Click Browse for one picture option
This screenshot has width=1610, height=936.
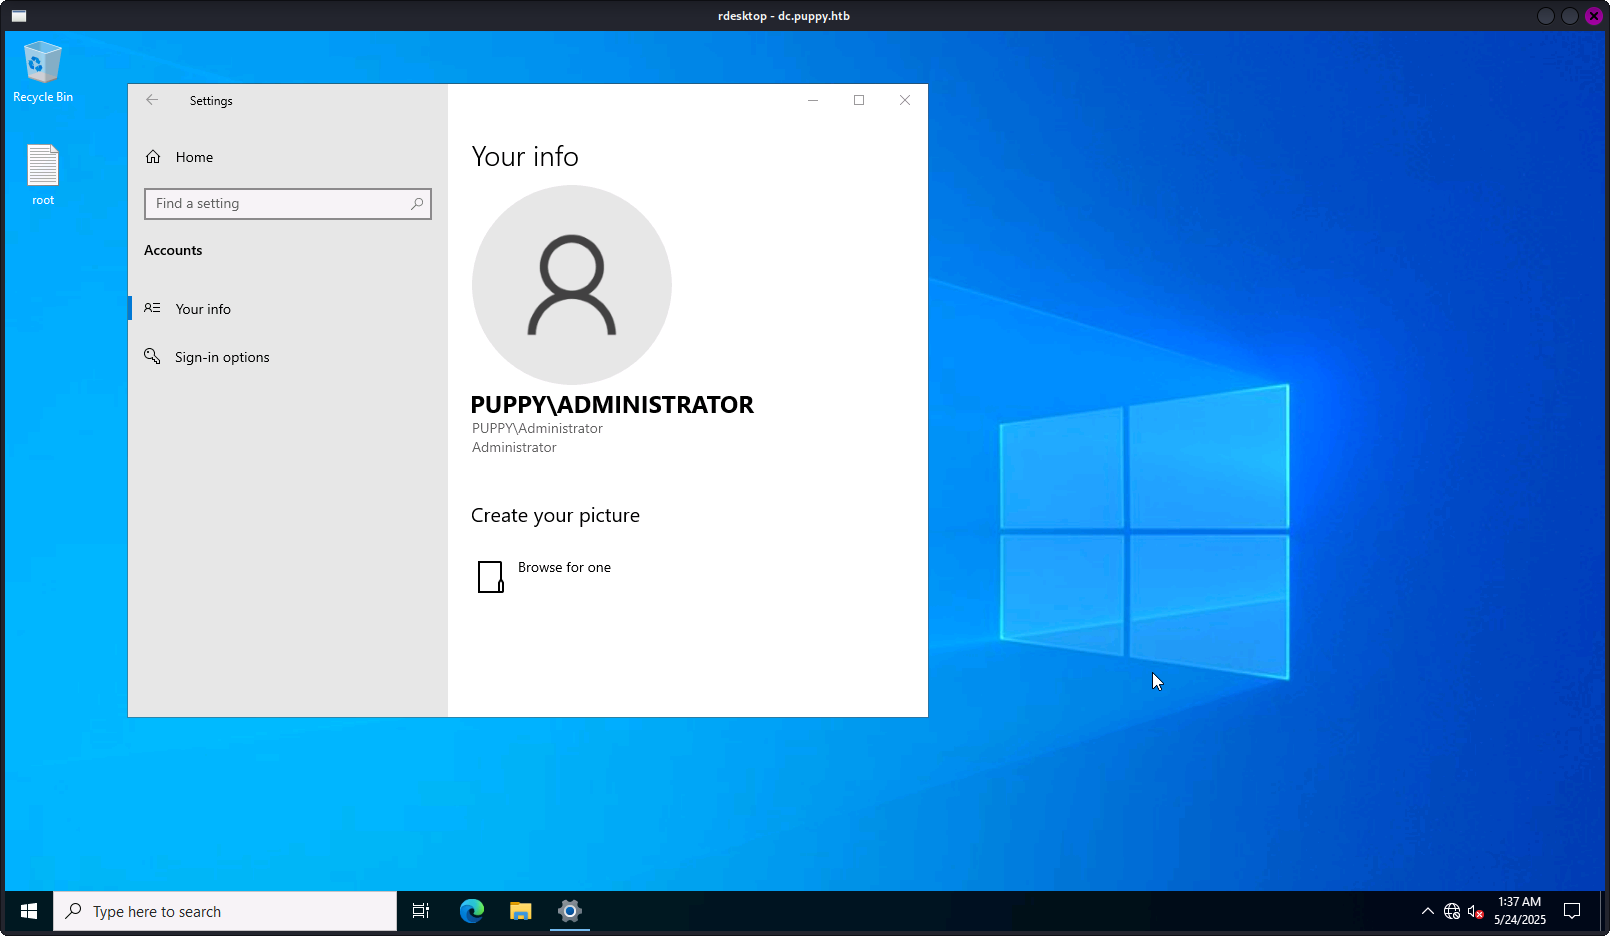pos(564,568)
